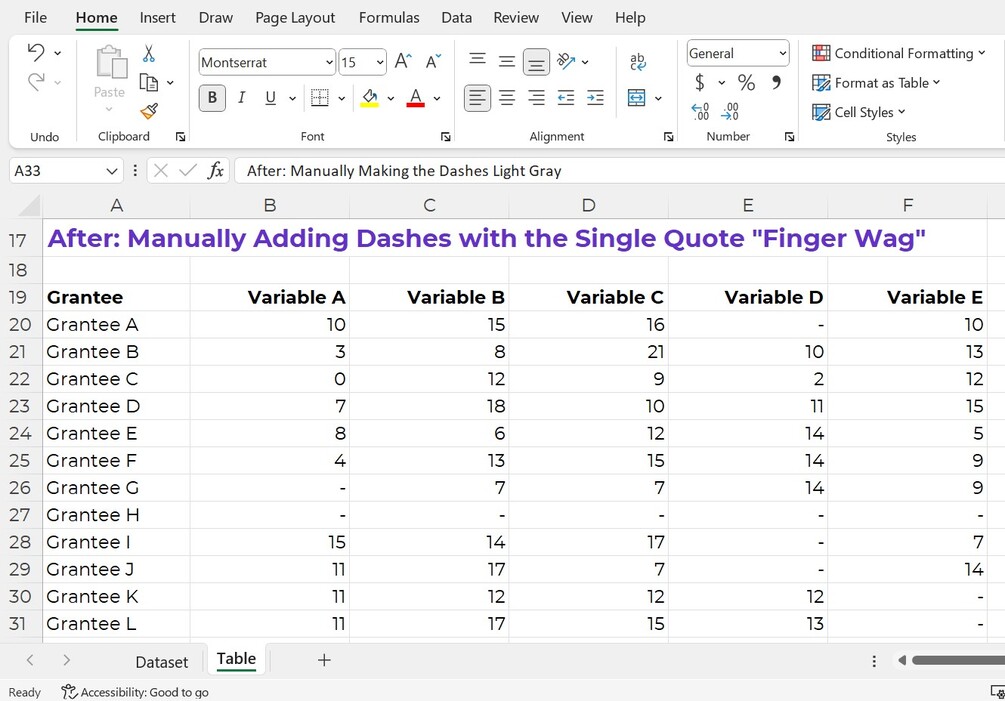Screen dimensions: 1005x701
Task: Apply the Comma Style format
Action: tap(776, 82)
